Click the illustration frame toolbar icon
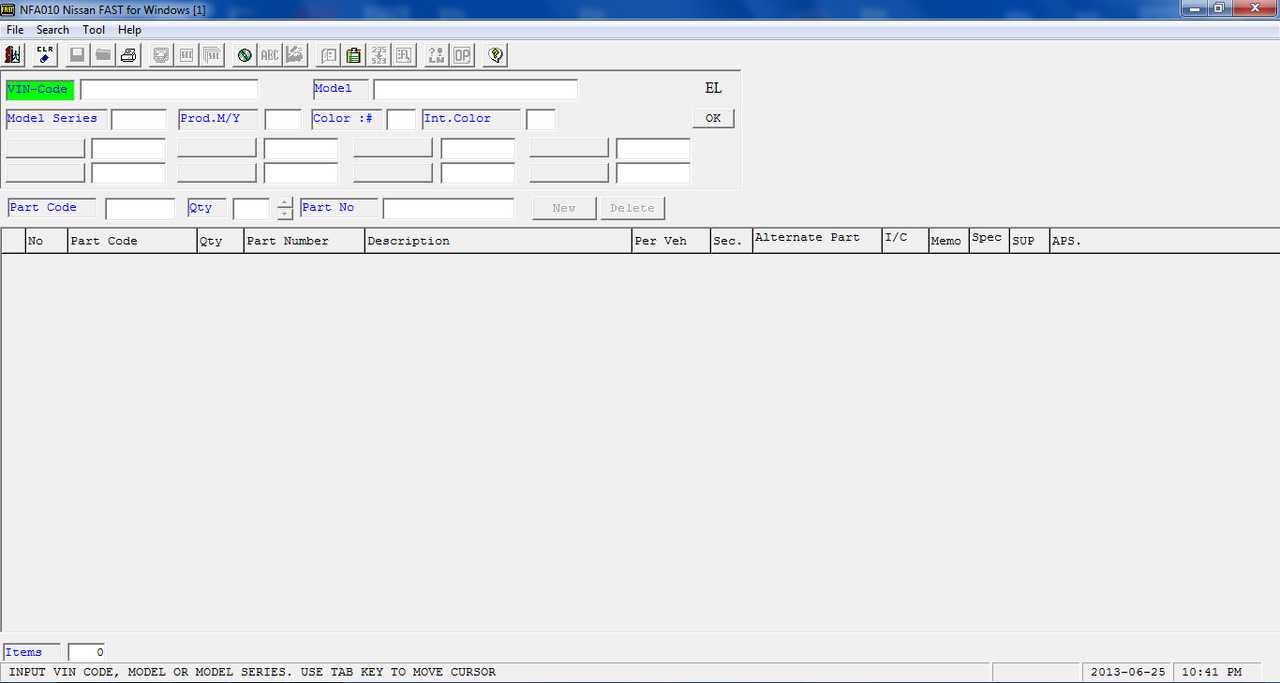The width and height of the screenshot is (1280, 683). [160, 55]
